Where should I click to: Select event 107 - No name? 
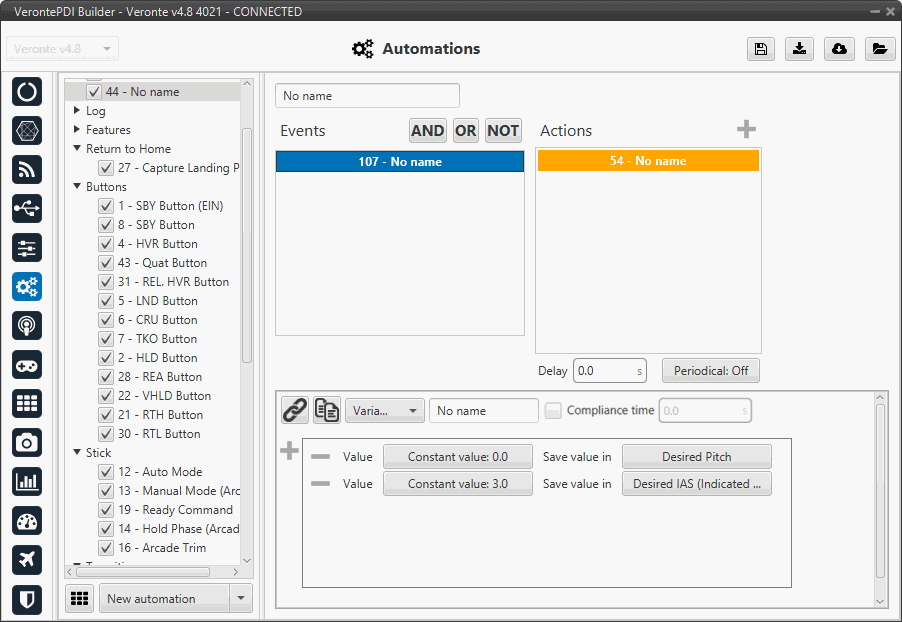(x=400, y=162)
